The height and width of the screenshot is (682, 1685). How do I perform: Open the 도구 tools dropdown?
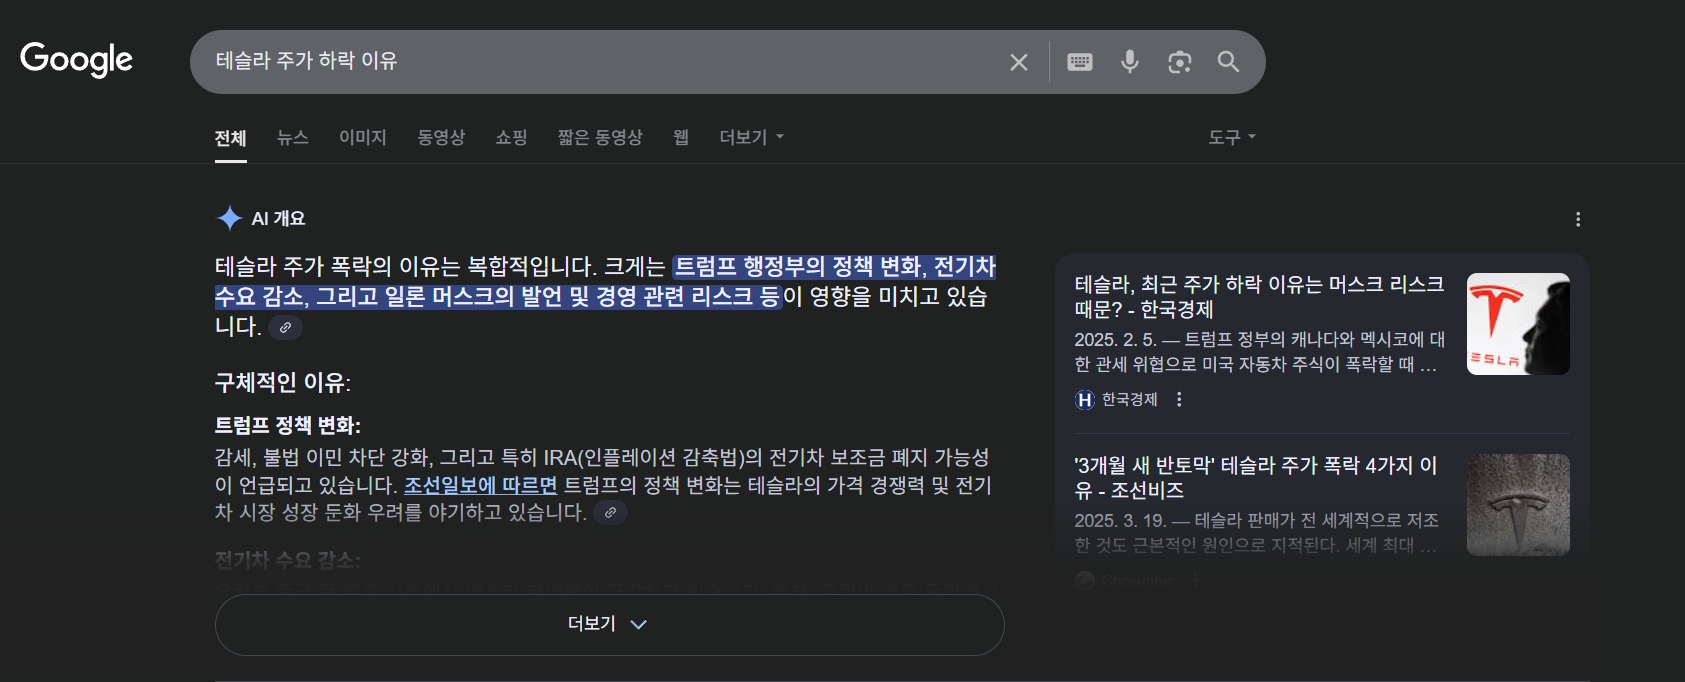(x=1231, y=137)
